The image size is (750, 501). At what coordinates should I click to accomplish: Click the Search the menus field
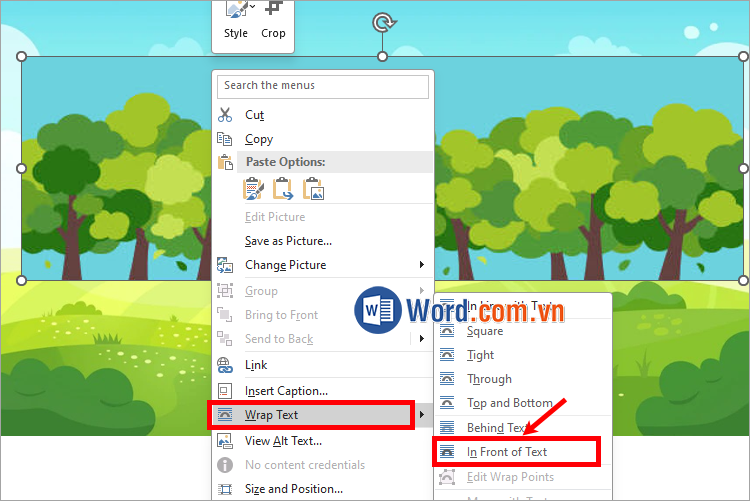(x=323, y=87)
